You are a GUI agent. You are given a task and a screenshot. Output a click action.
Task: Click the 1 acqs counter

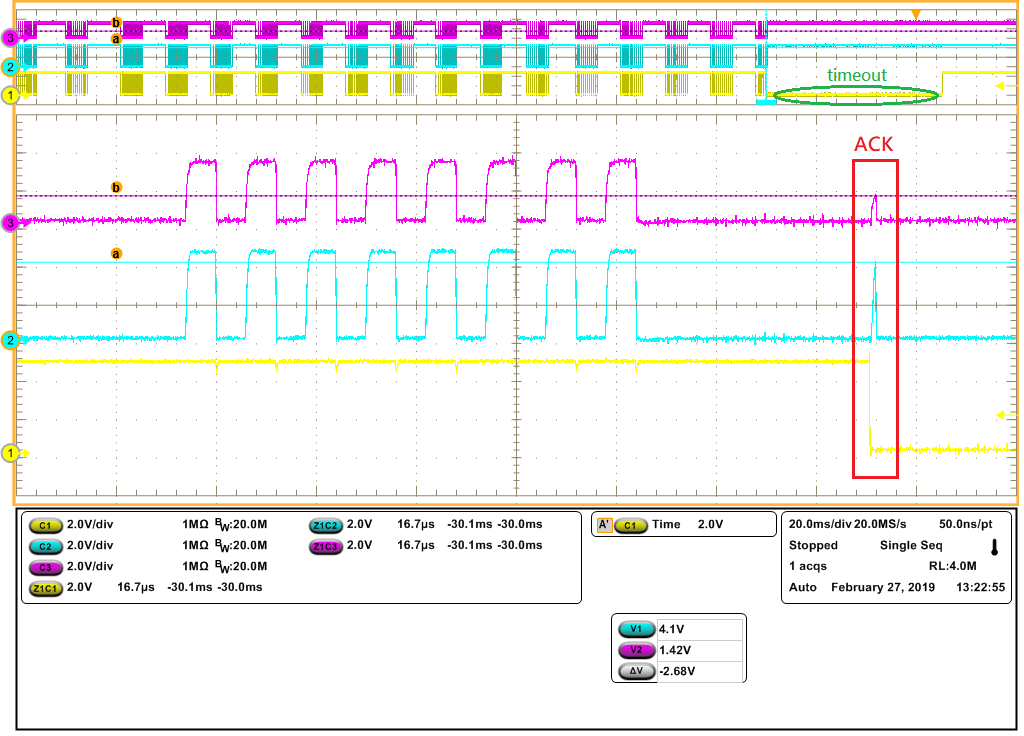click(808, 566)
